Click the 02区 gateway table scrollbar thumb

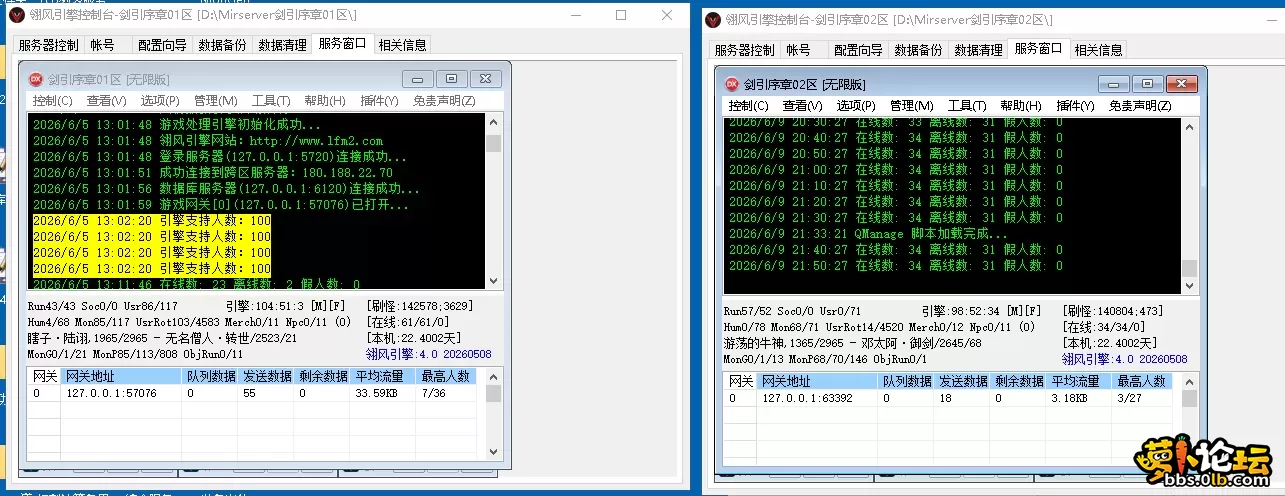pos(1189,399)
